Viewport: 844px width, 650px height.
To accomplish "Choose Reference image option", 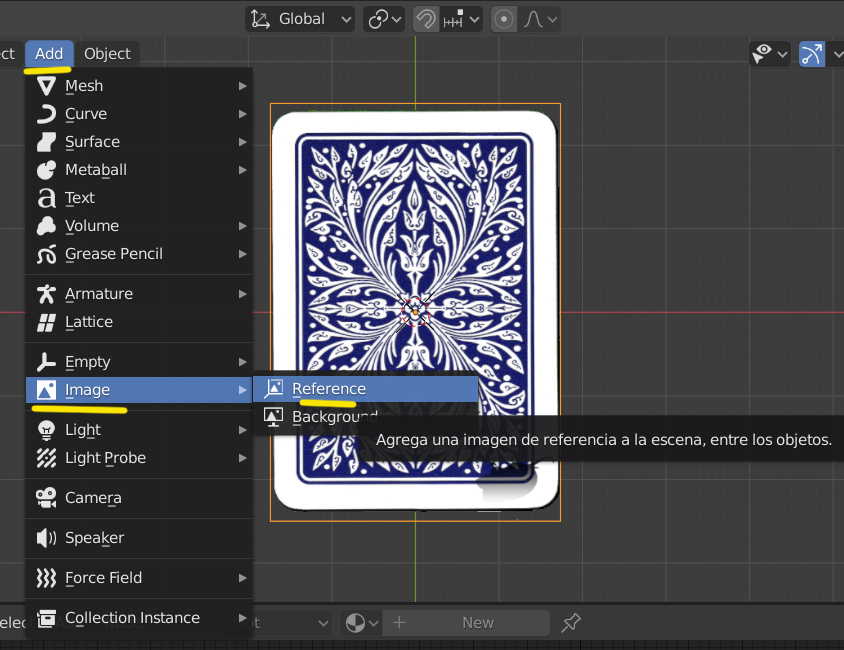I will point(365,388).
